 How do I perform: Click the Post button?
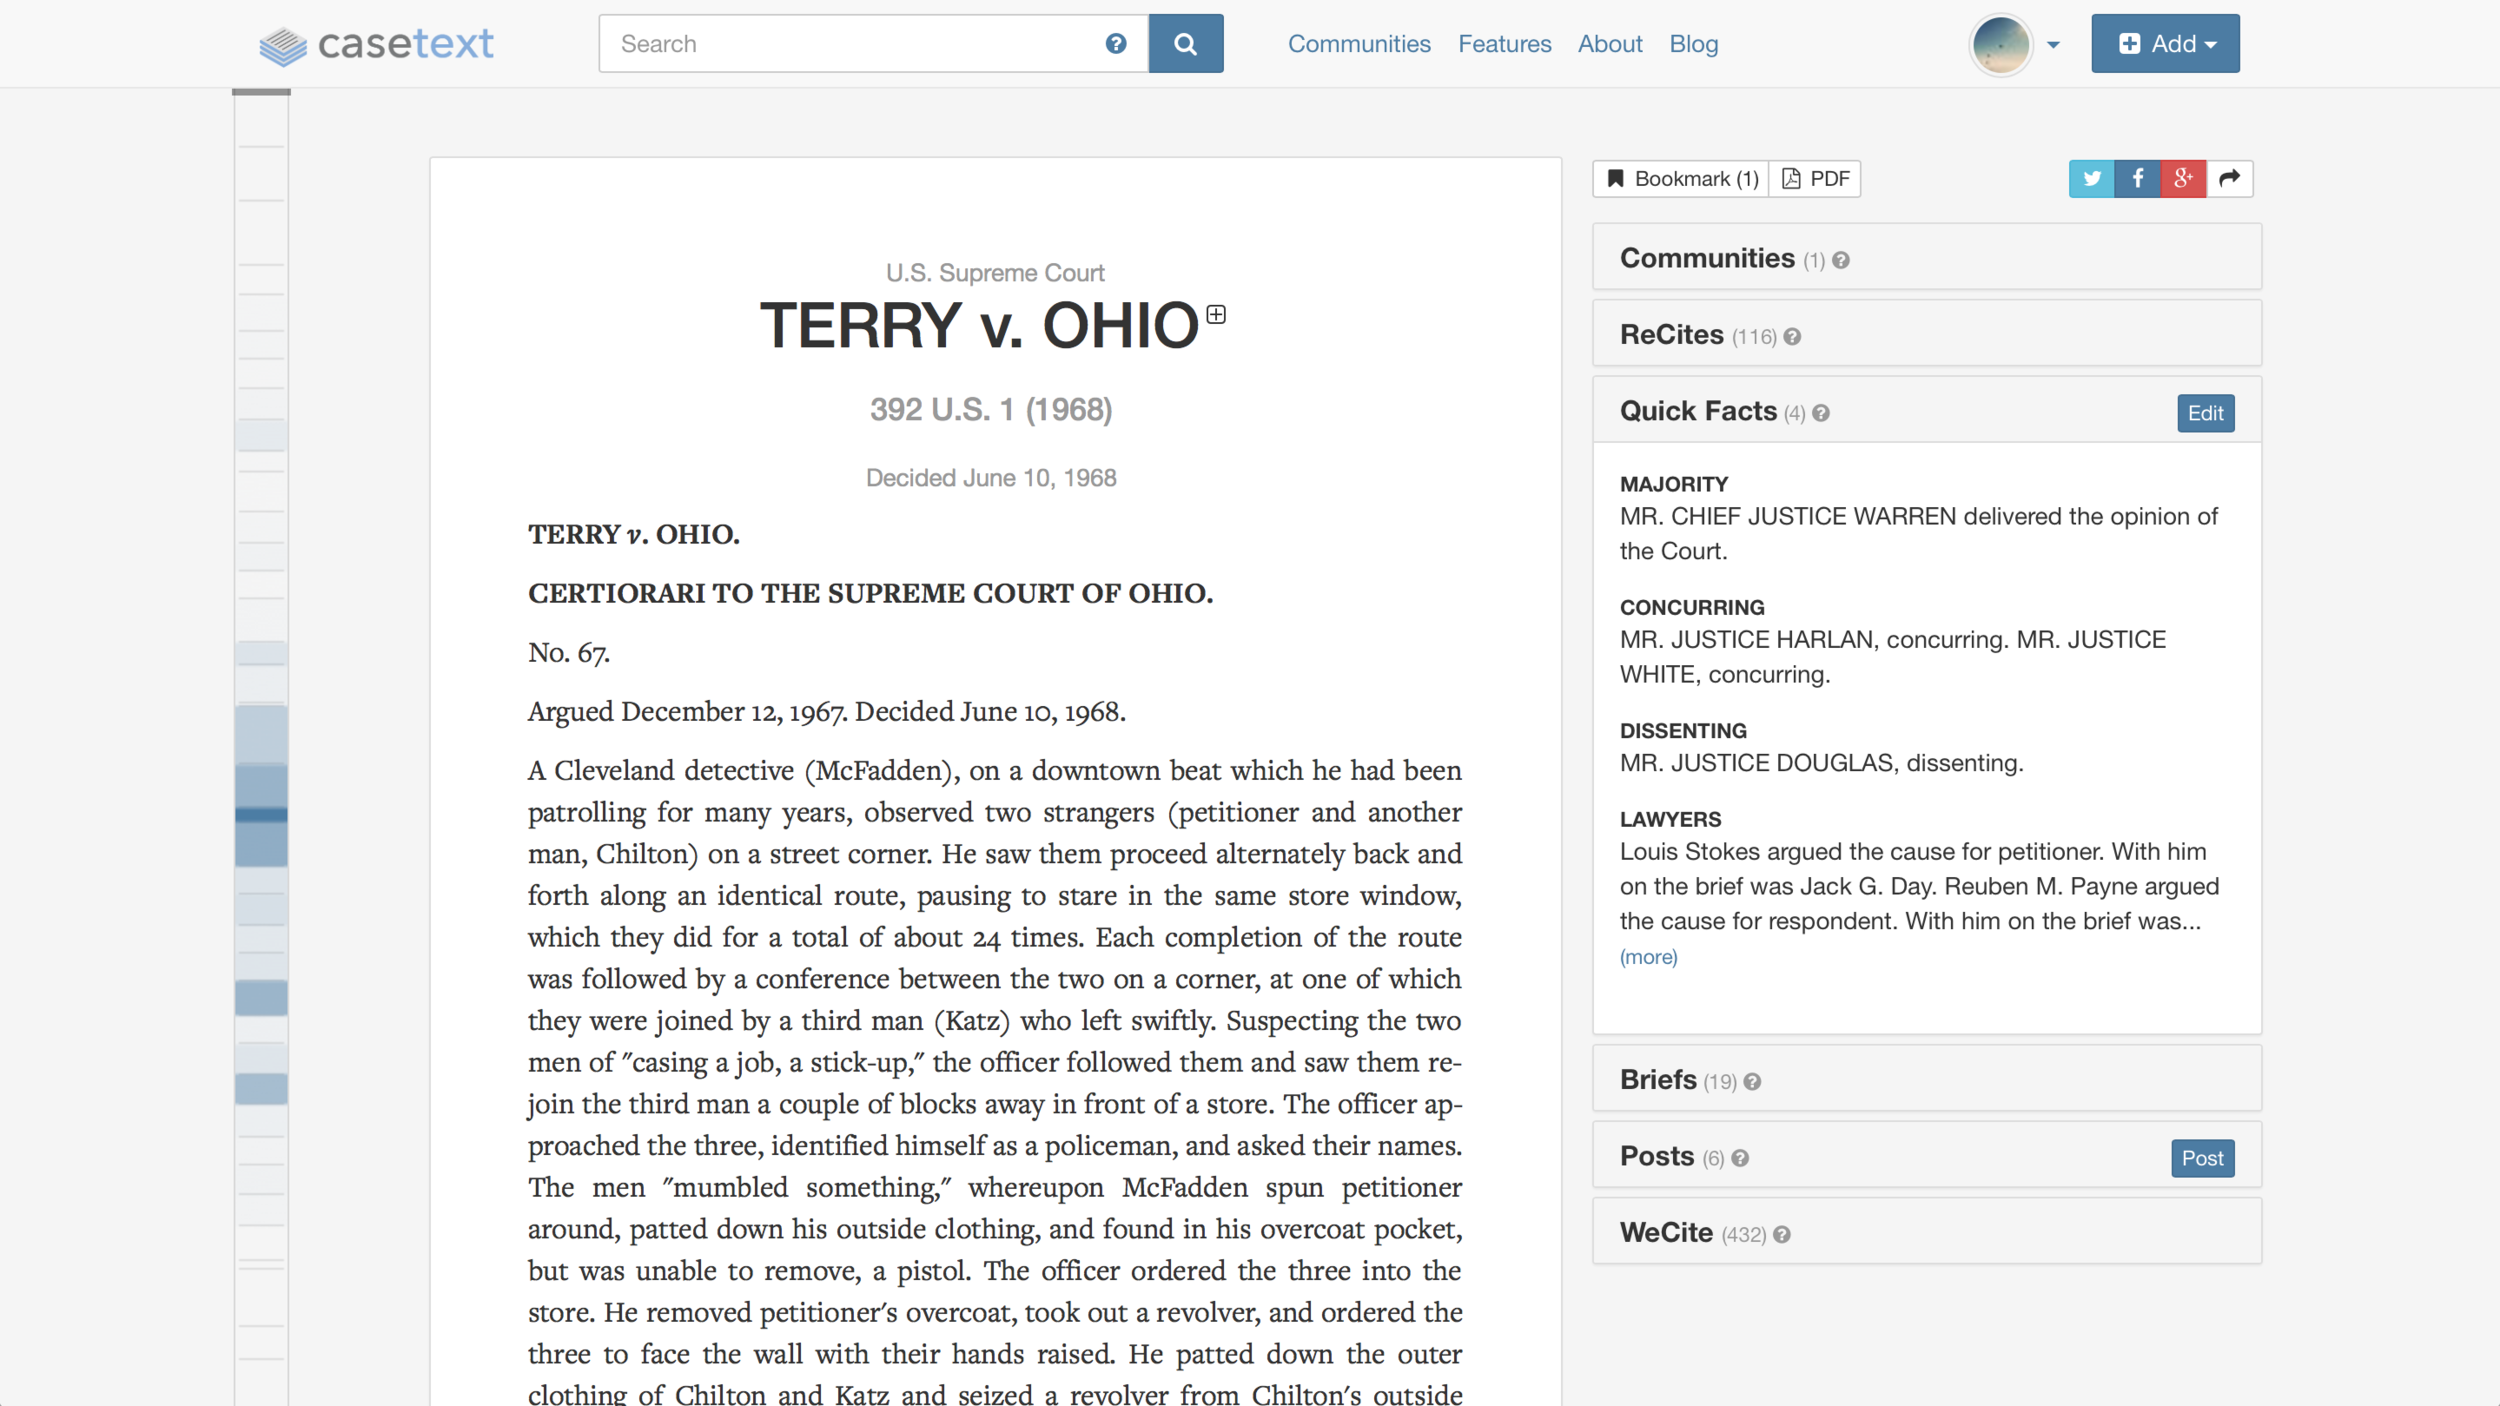tap(2202, 1158)
